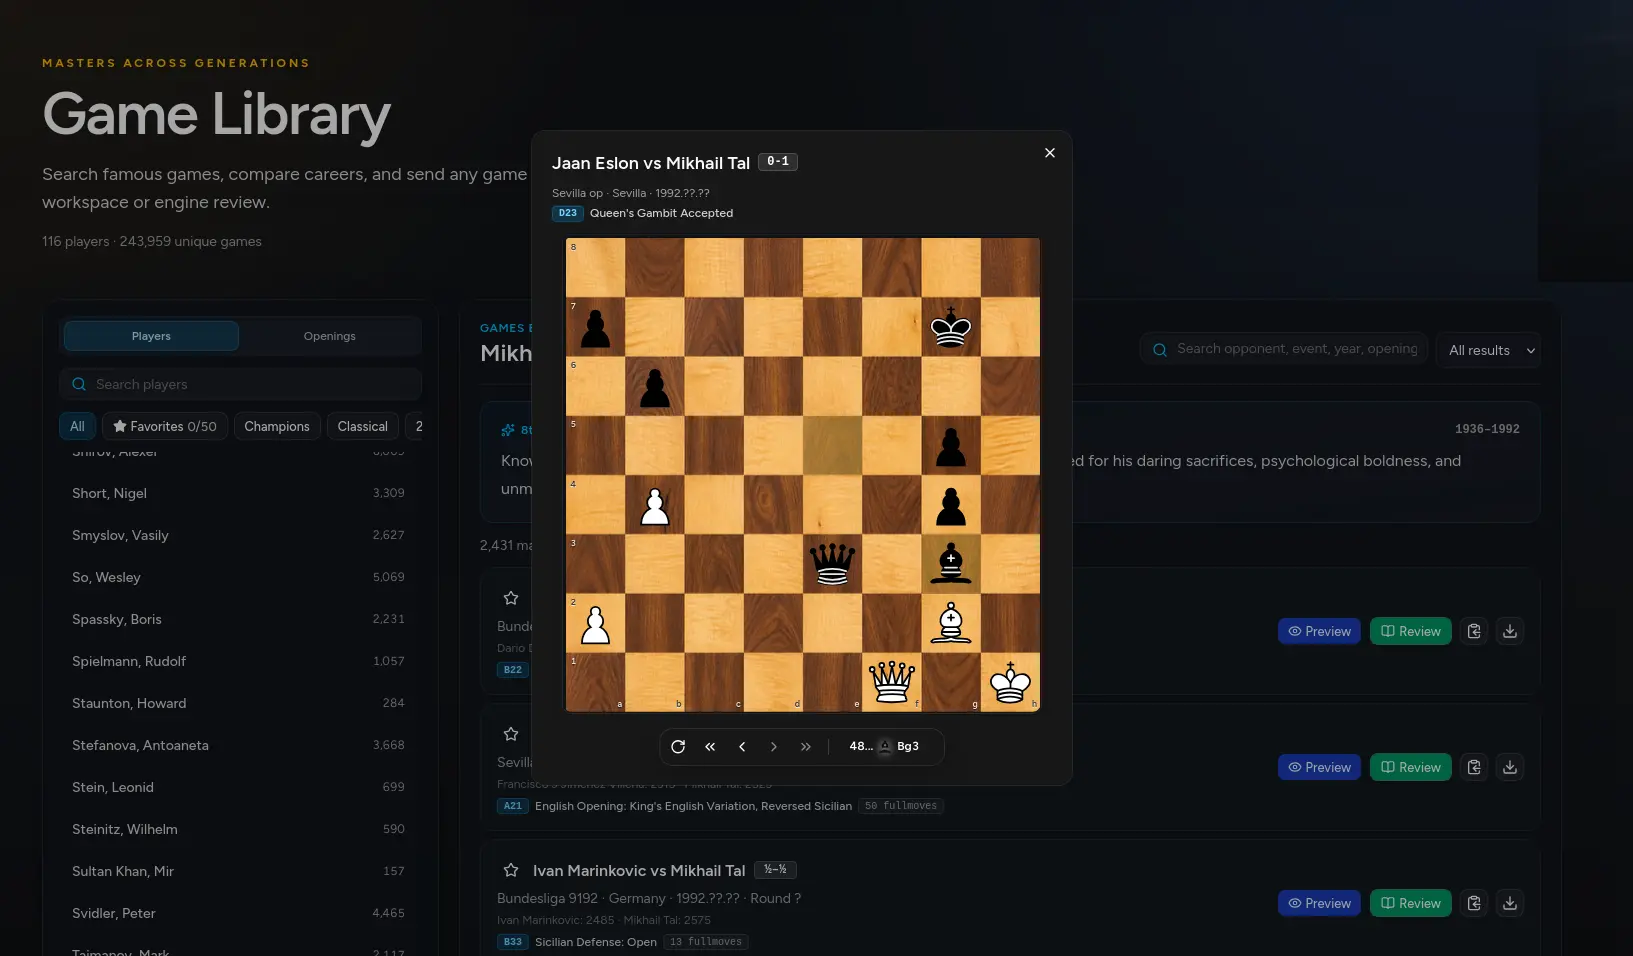Filter players by Classical

tap(363, 426)
